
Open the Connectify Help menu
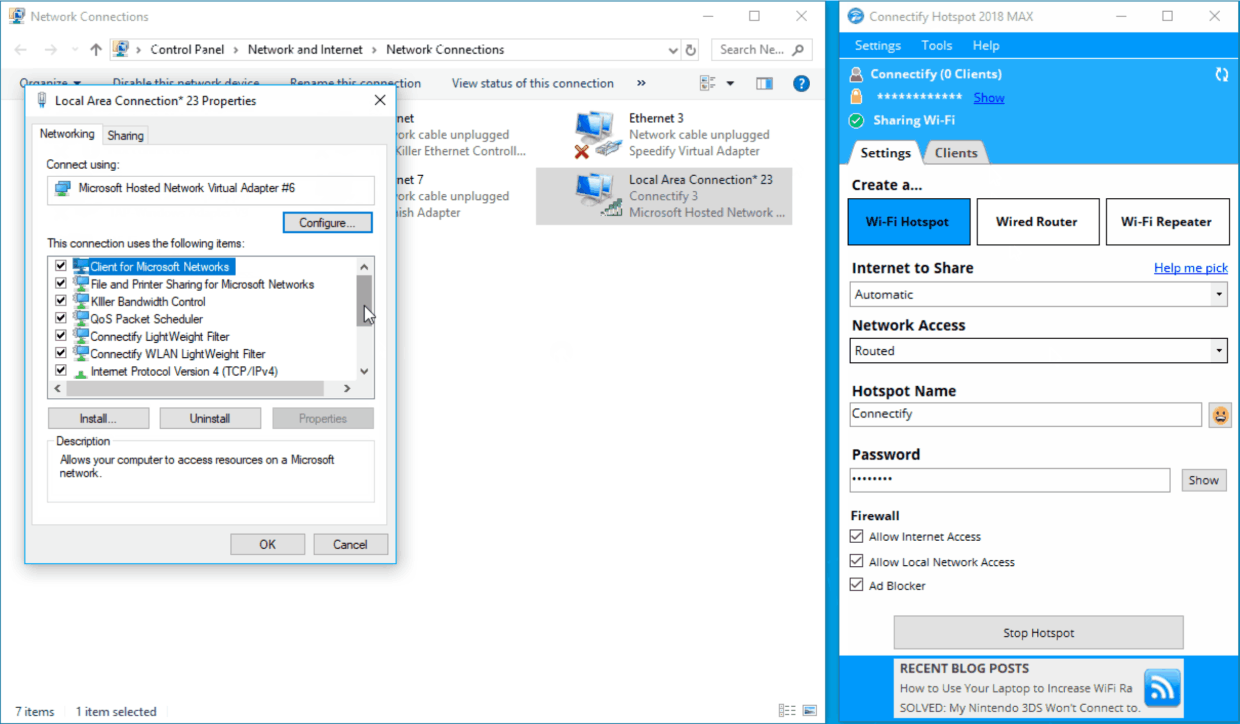coord(986,45)
